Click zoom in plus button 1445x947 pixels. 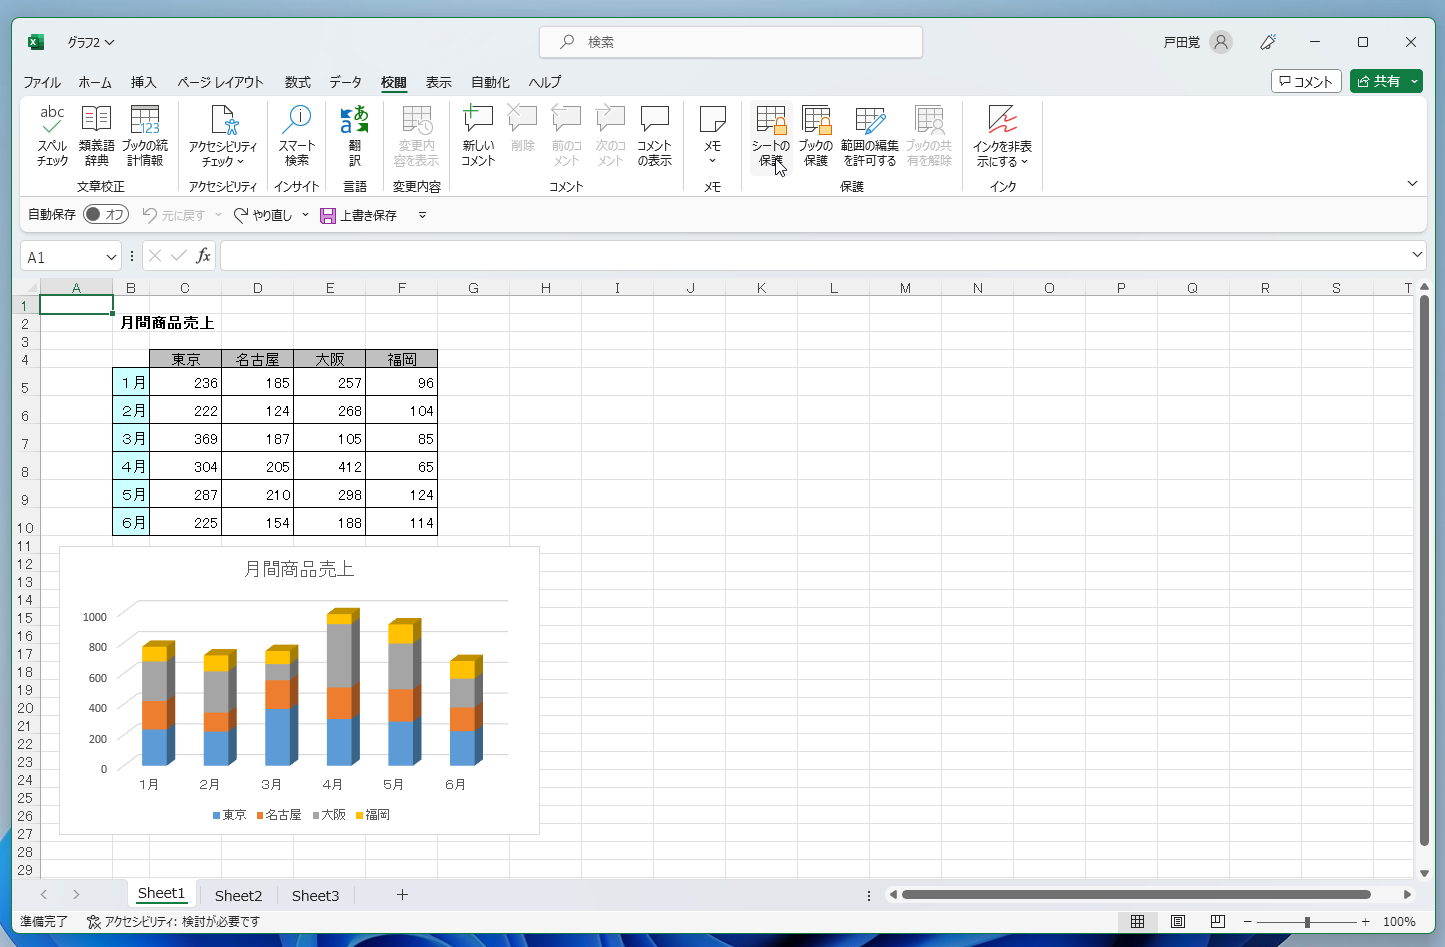(1366, 922)
